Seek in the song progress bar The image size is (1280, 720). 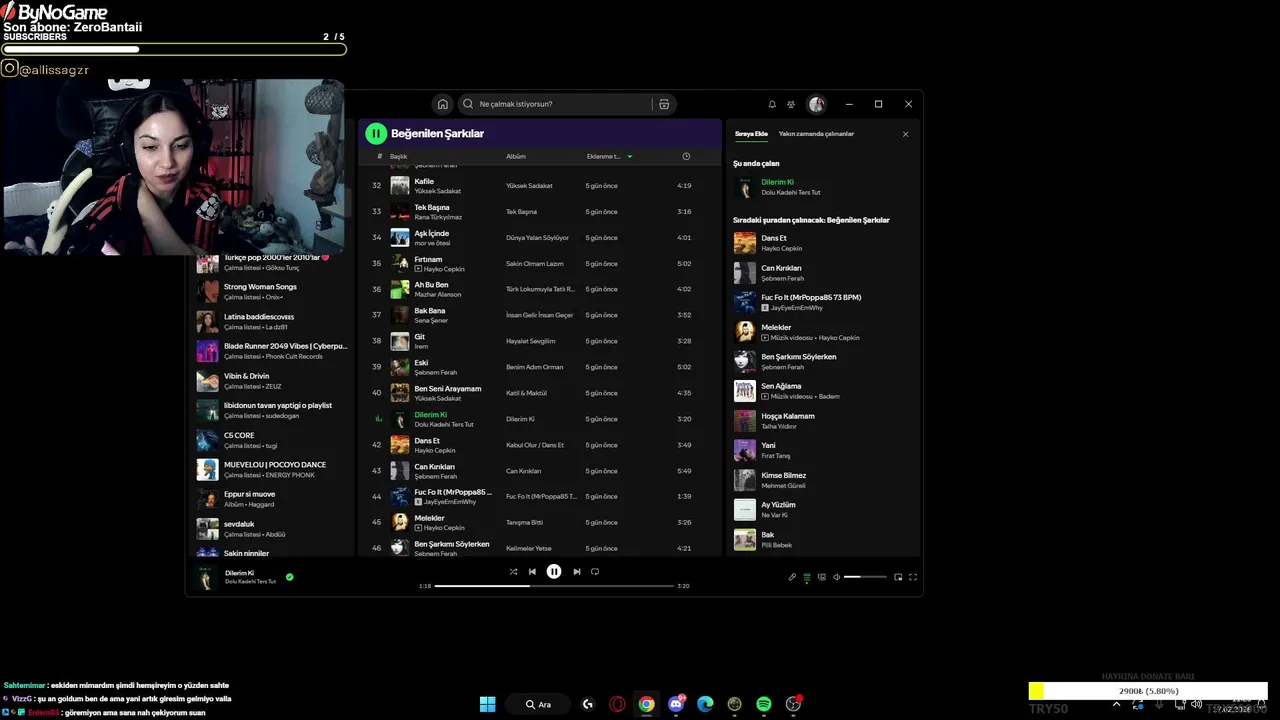[554, 586]
